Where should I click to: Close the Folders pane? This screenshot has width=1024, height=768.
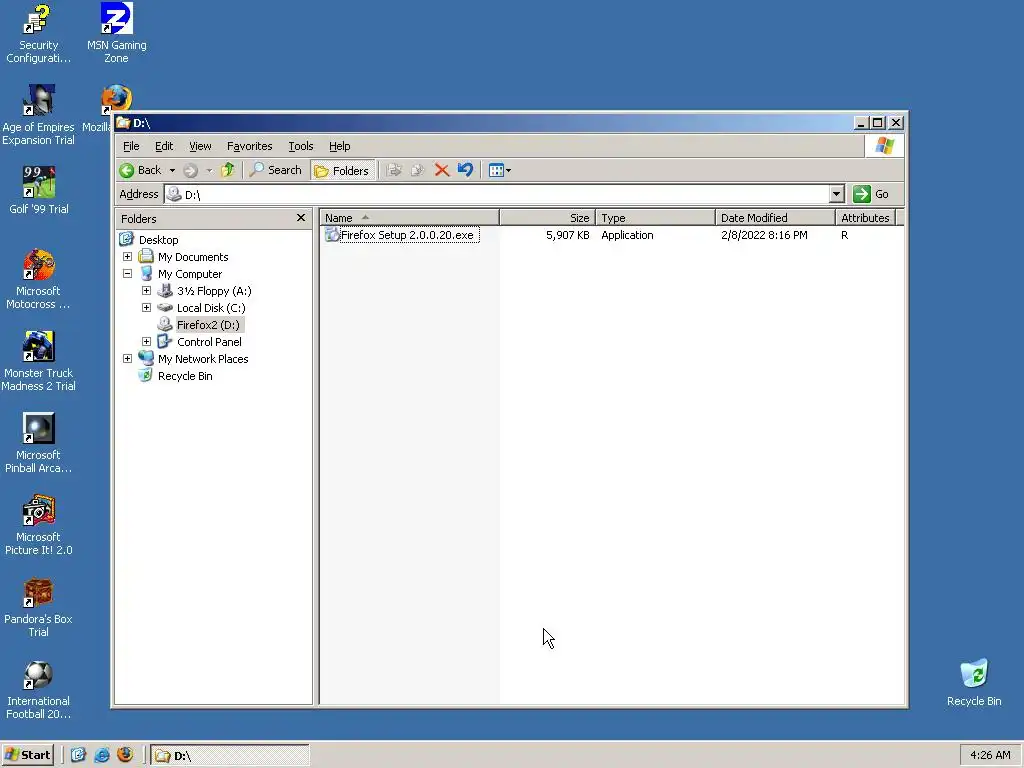click(301, 218)
